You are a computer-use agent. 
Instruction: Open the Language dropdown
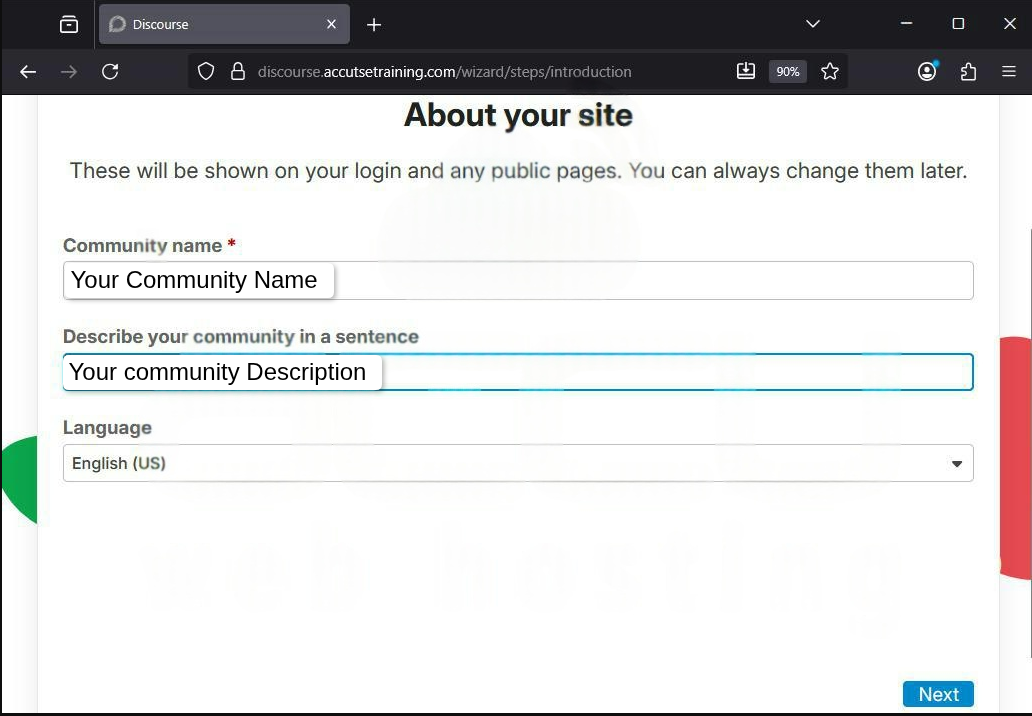click(518, 463)
